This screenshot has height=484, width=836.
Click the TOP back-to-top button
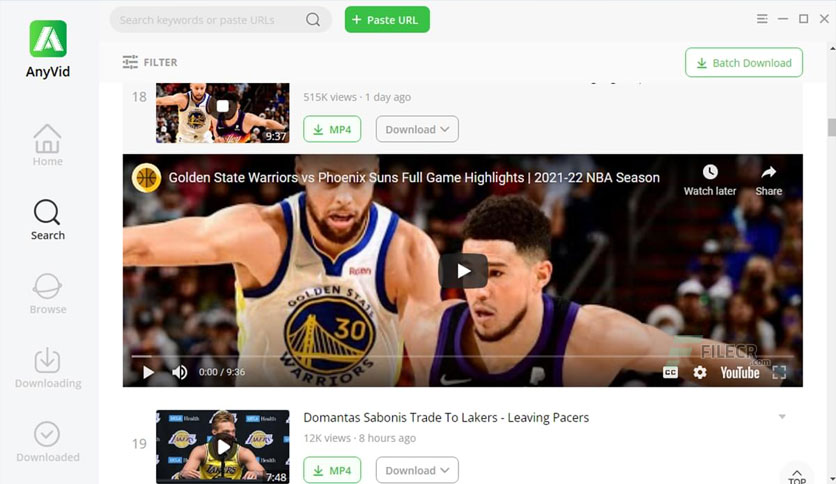tap(797, 475)
